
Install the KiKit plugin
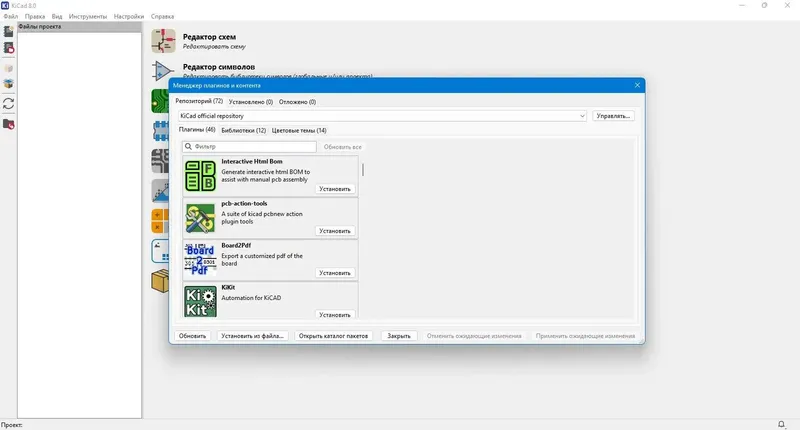point(335,315)
